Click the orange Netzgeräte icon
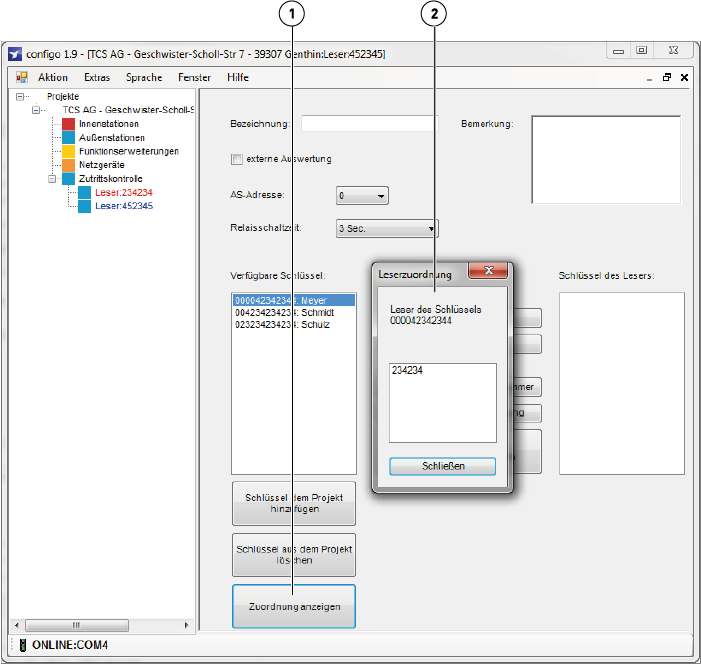Screen dimensions: 701x665 coord(69,165)
